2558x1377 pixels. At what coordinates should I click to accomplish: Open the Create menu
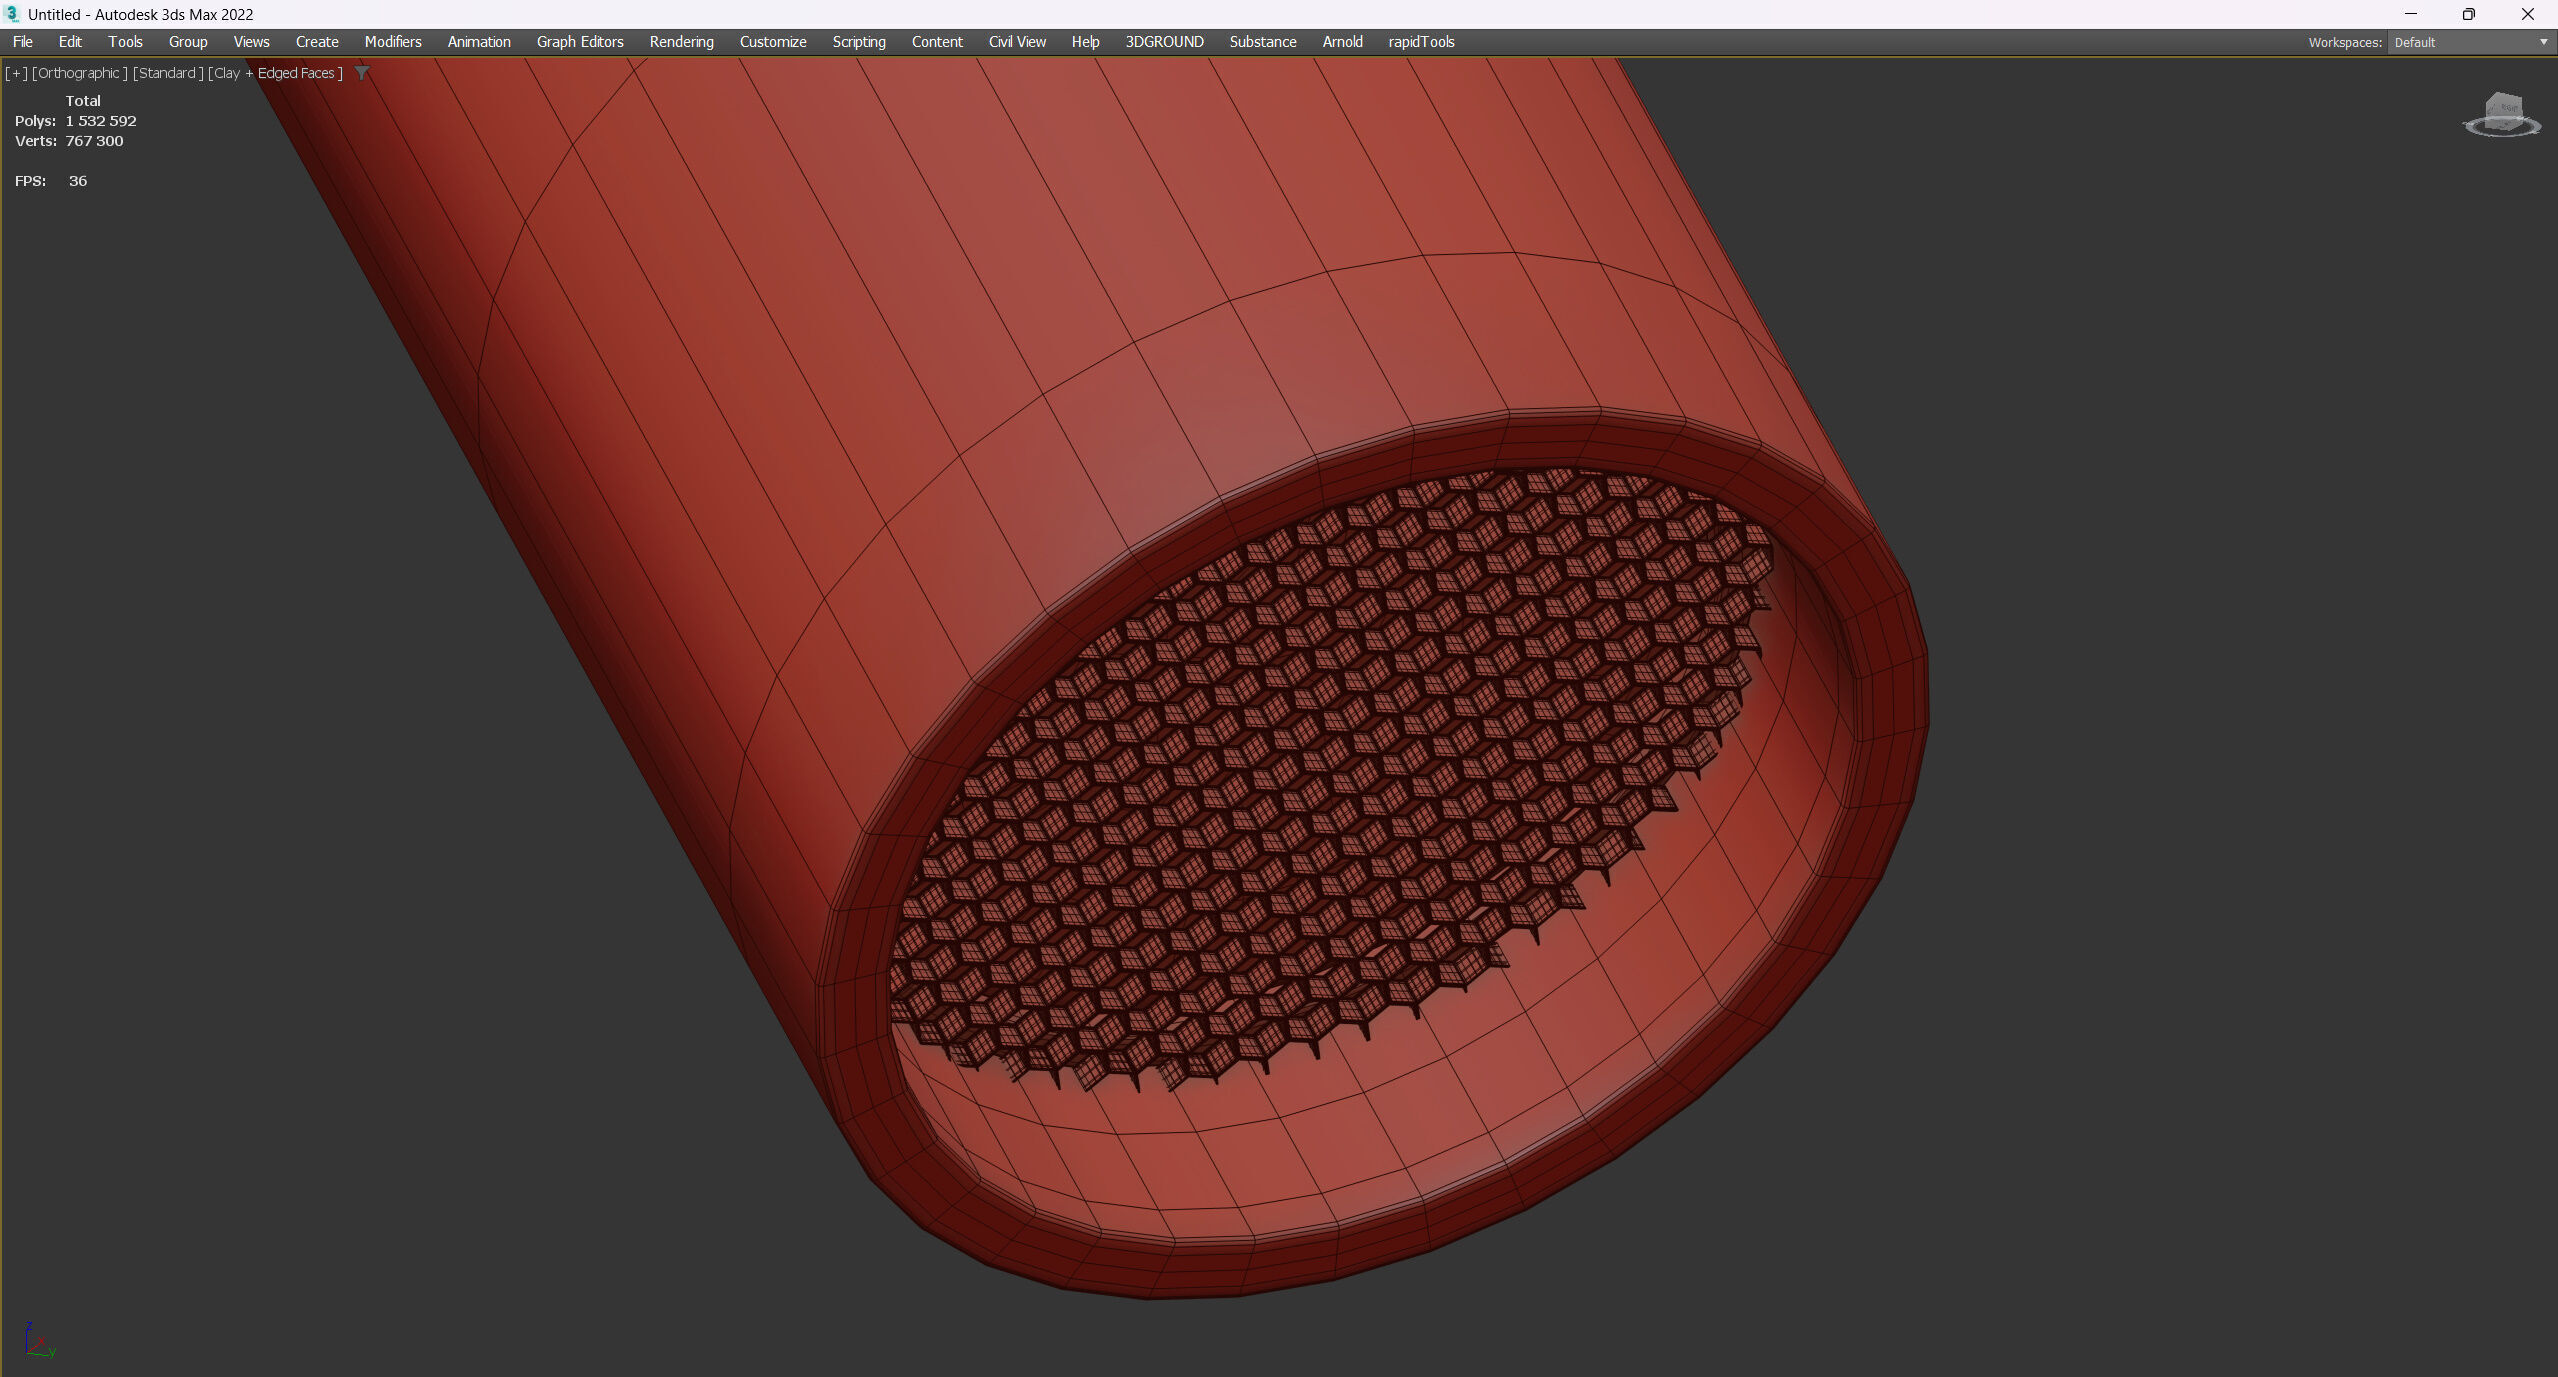(x=317, y=42)
